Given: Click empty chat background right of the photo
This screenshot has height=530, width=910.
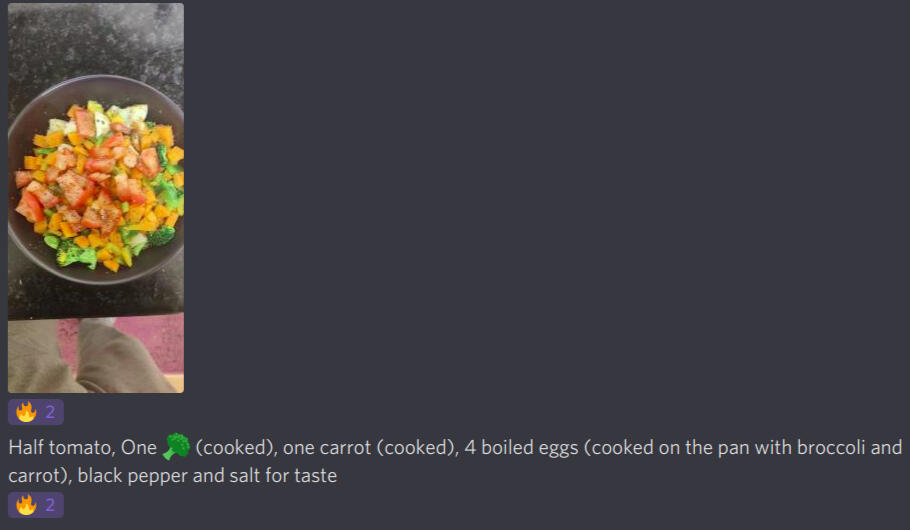Looking at the screenshot, I should click(x=550, y=200).
